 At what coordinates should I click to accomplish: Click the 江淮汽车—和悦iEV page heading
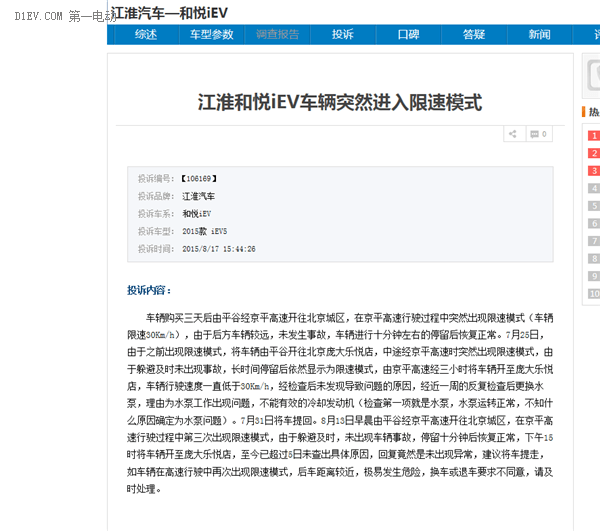tap(169, 13)
